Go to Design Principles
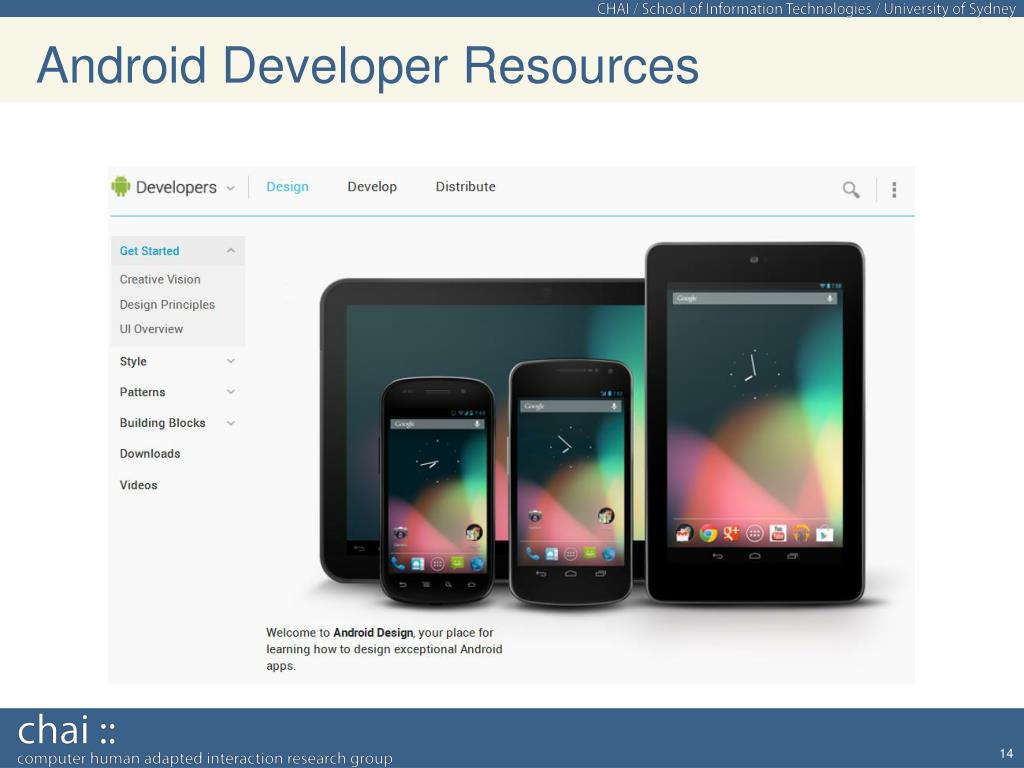Viewport: 1024px width, 768px height. [167, 304]
